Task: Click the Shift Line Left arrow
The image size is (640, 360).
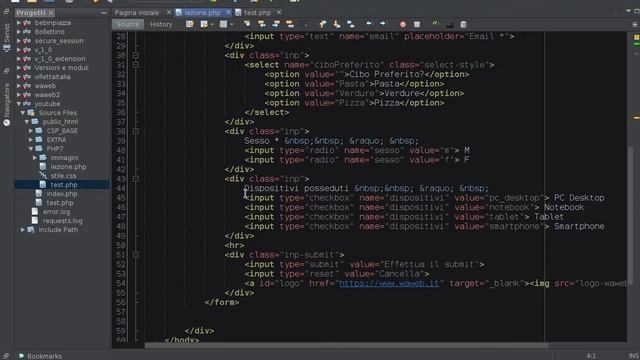Action: pyautogui.click(x=369, y=24)
